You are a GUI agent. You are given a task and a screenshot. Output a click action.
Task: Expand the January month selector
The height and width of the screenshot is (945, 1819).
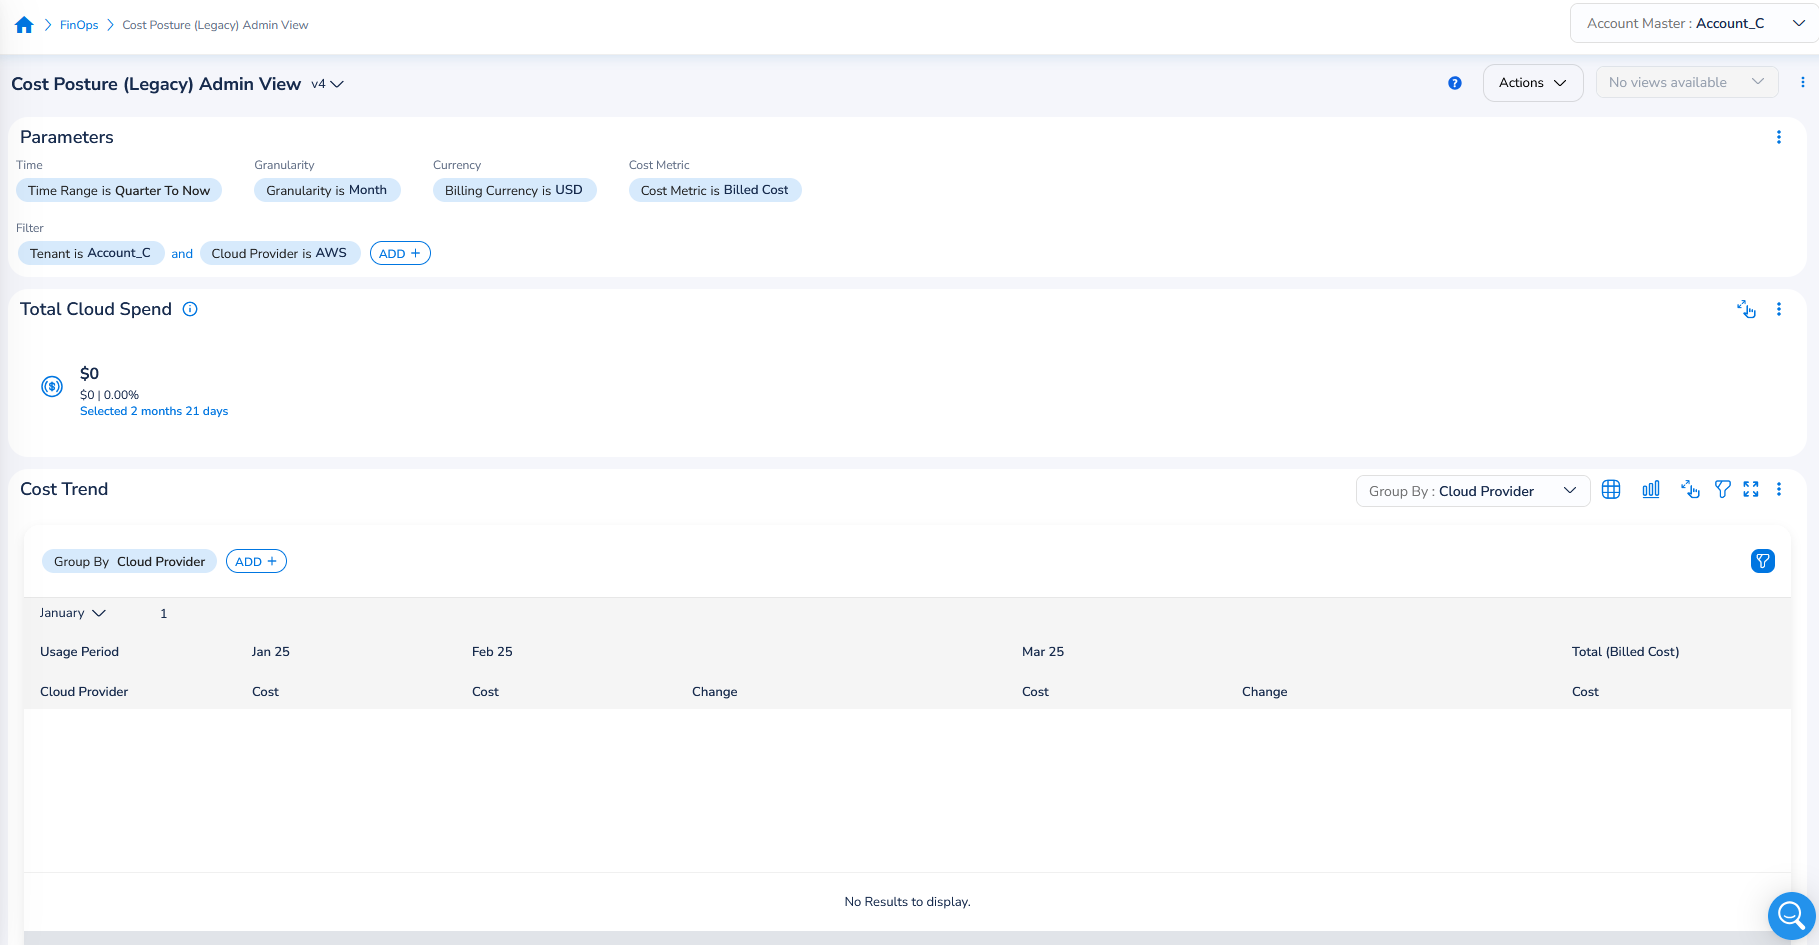click(x=73, y=613)
